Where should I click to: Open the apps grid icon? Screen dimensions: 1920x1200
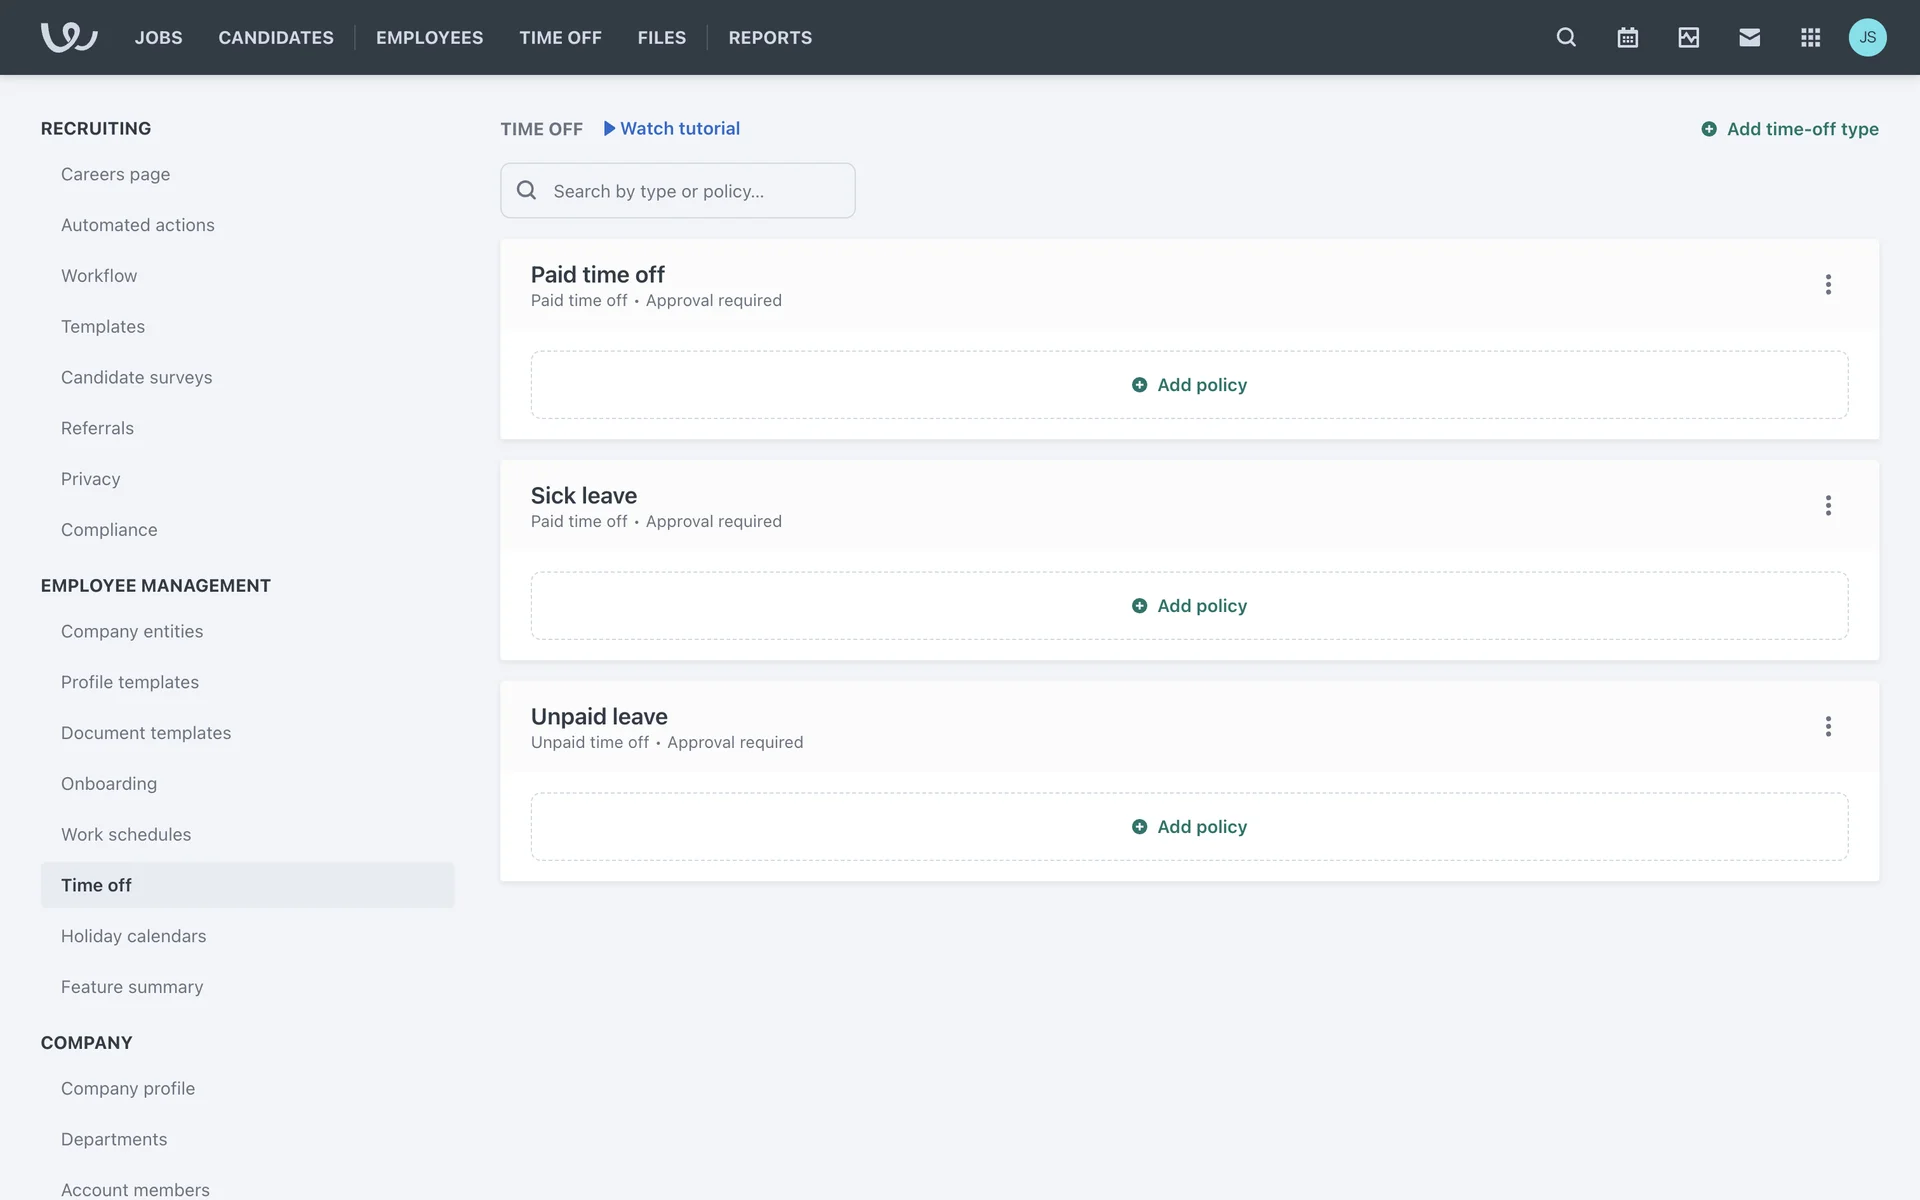(1810, 37)
